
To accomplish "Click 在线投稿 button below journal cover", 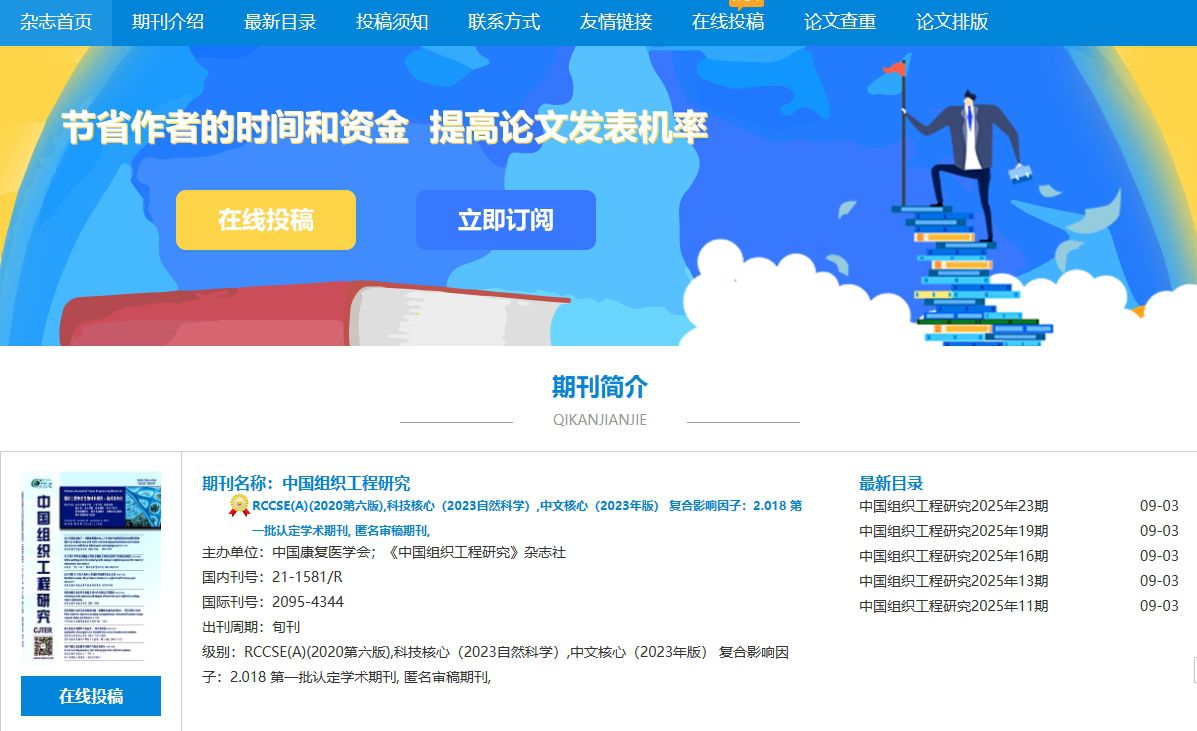I will (x=91, y=696).
